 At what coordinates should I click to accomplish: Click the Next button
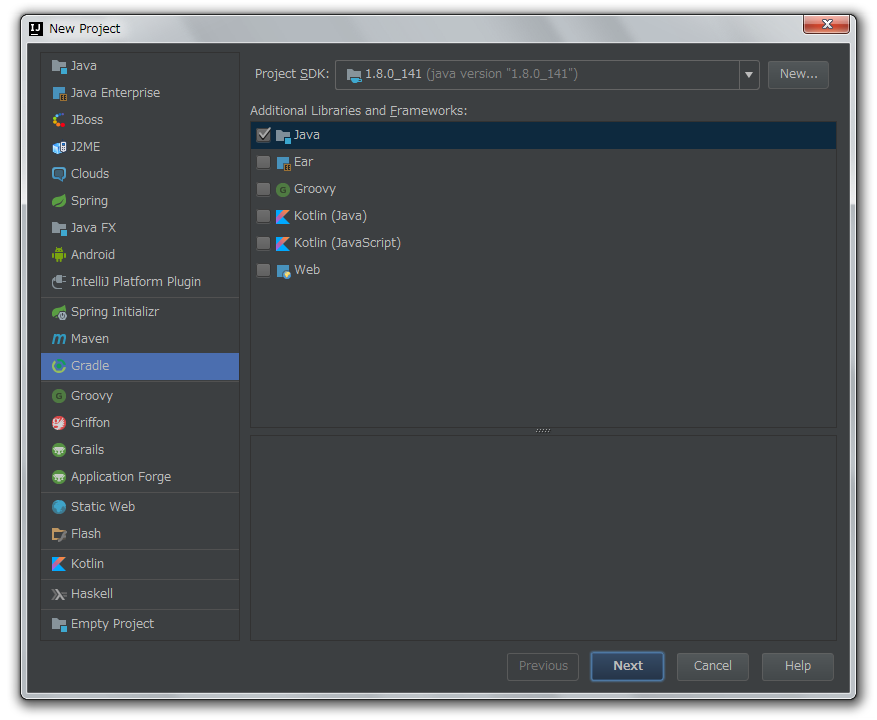click(628, 666)
